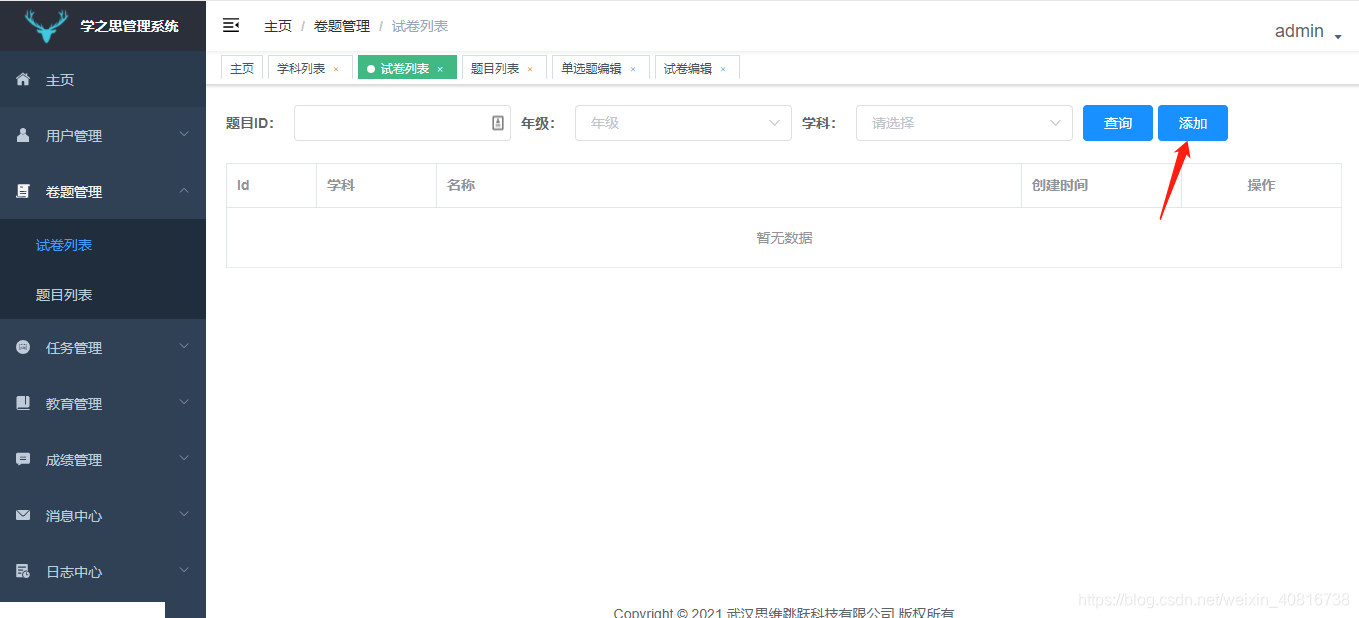Click the blue 查询 search button

(x=1117, y=122)
